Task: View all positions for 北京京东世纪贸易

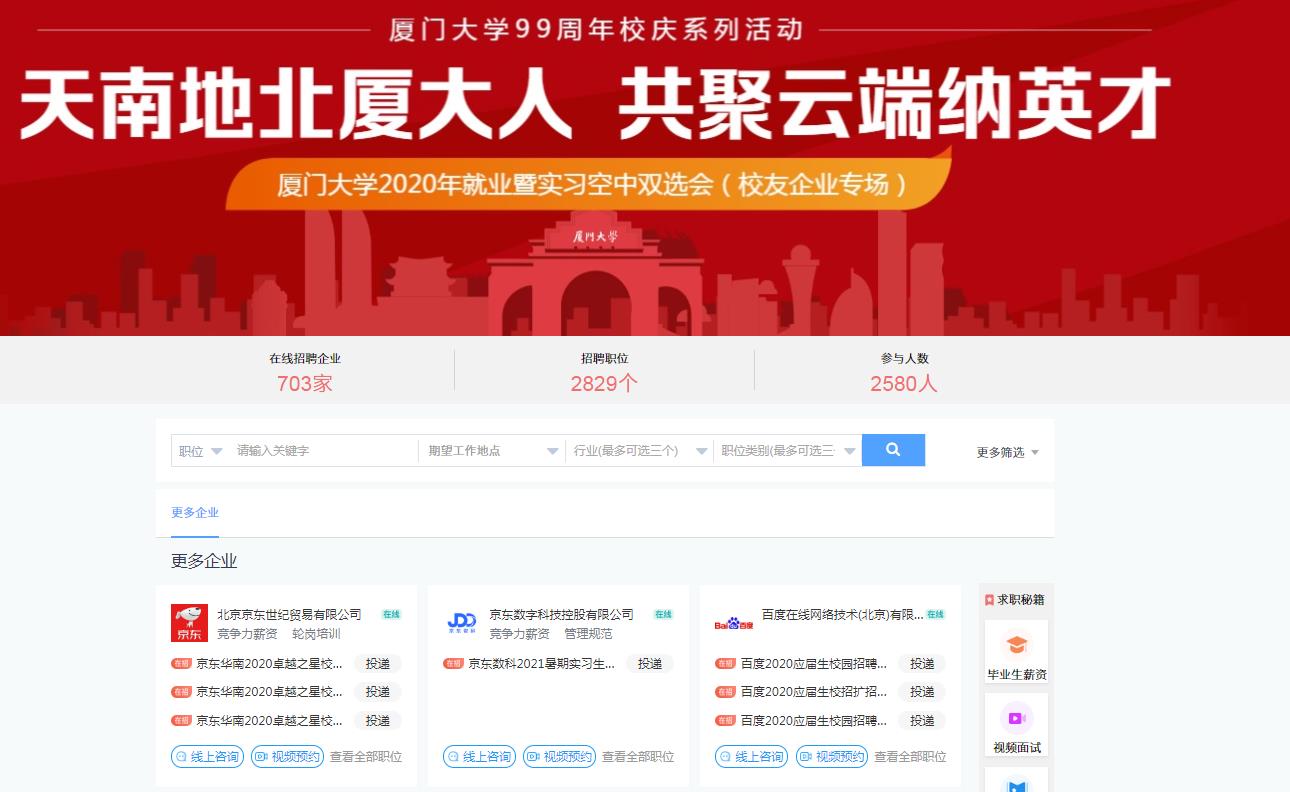Action: pyautogui.click(x=366, y=757)
